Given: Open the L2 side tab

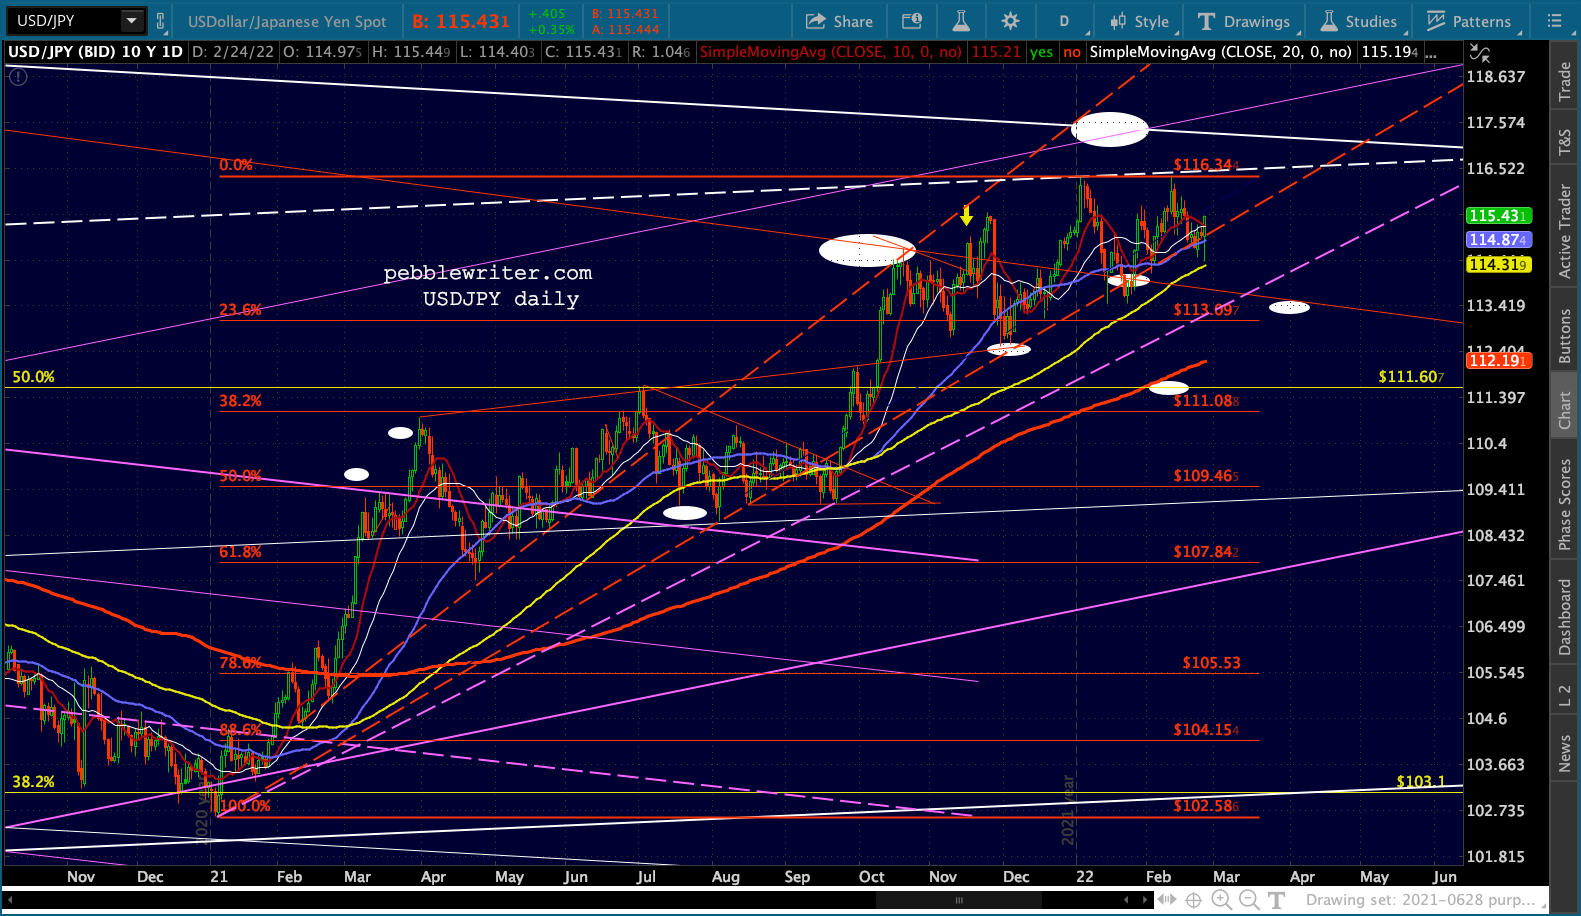Looking at the screenshot, I should click(x=1565, y=697).
